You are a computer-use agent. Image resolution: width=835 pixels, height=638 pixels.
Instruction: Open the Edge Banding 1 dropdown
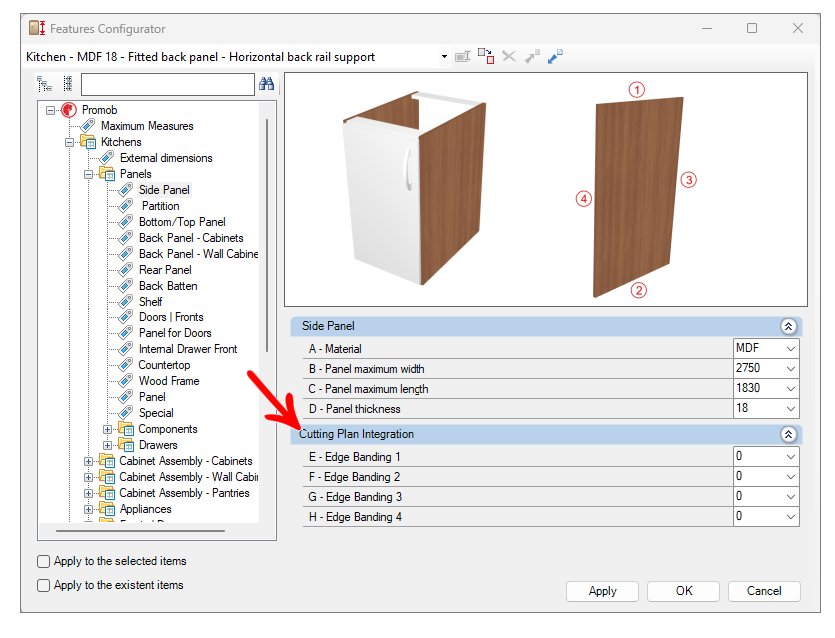click(791, 456)
